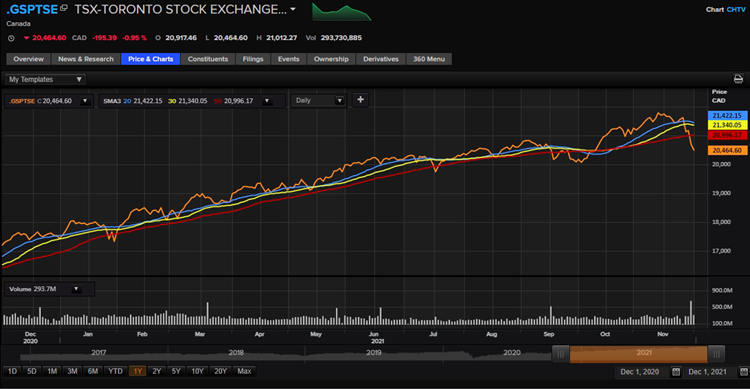Select the 2Y time range button
Image resolution: width=750 pixels, height=389 pixels.
point(156,371)
